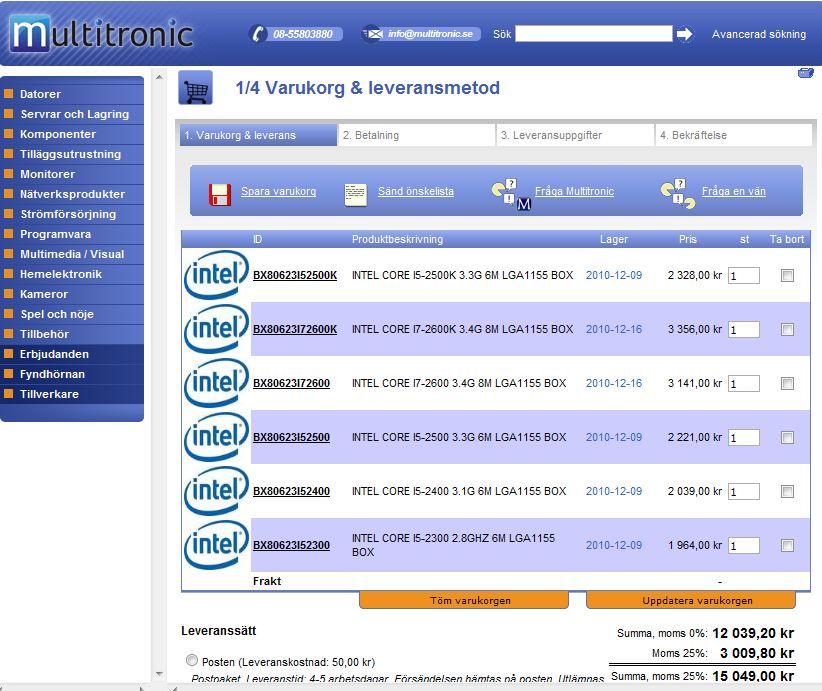
Task: Click Intel logo for BX80623I72600 row
Action: tap(216, 383)
